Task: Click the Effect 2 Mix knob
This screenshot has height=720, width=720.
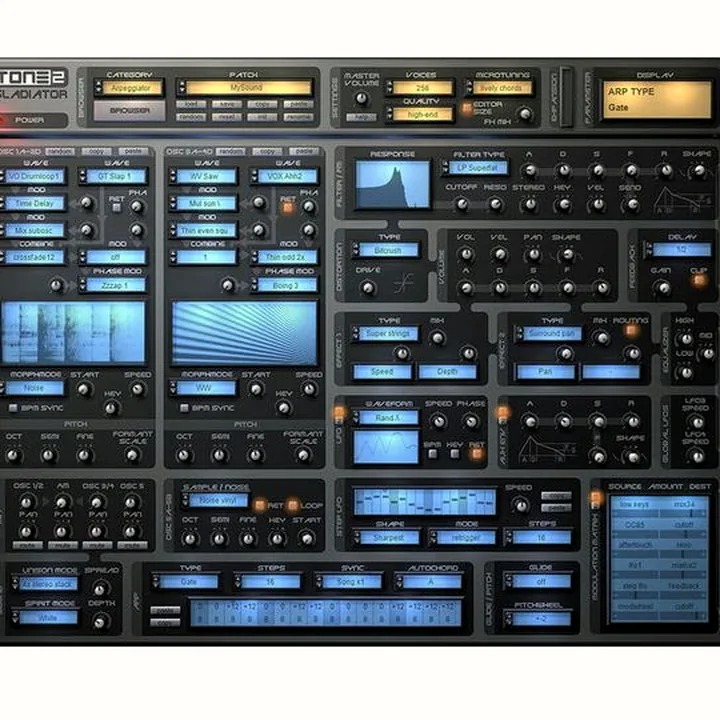Action: (601, 338)
